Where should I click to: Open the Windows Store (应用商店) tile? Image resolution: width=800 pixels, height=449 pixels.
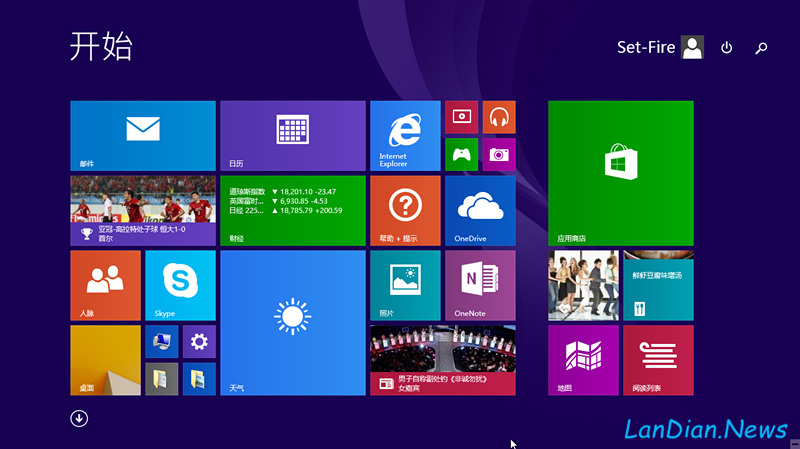click(x=620, y=172)
